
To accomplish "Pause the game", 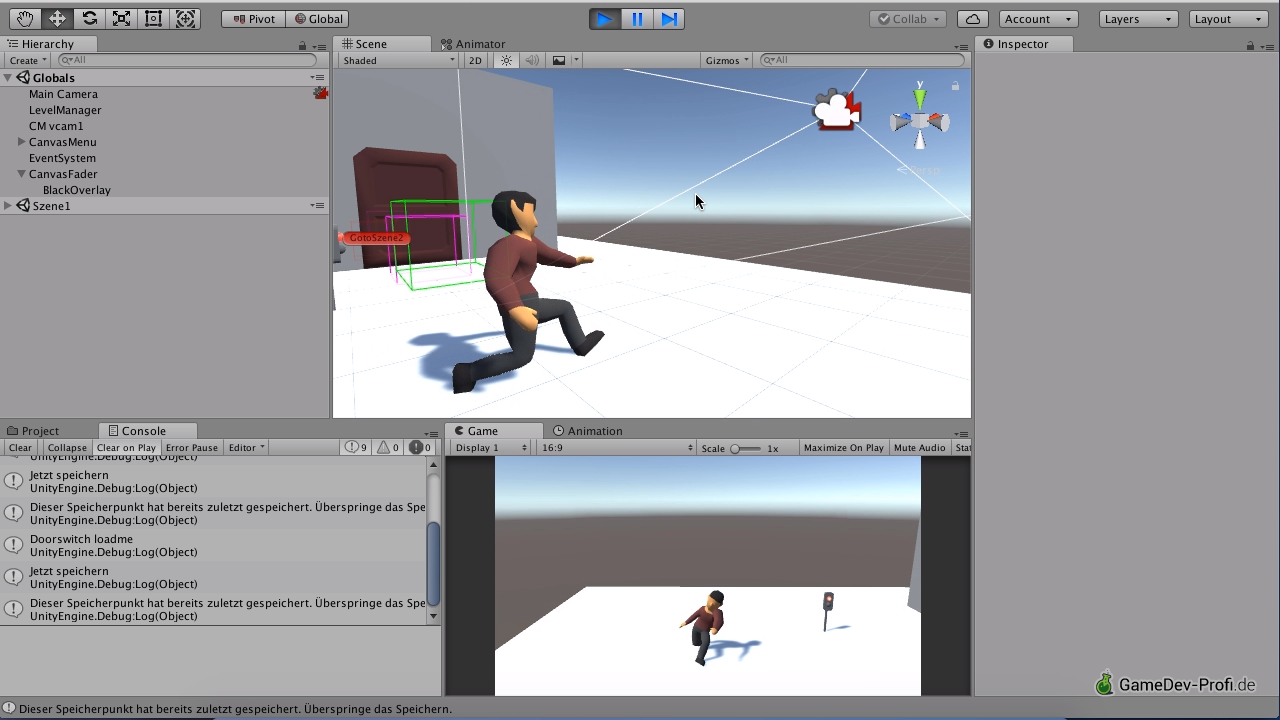I will pos(637,18).
